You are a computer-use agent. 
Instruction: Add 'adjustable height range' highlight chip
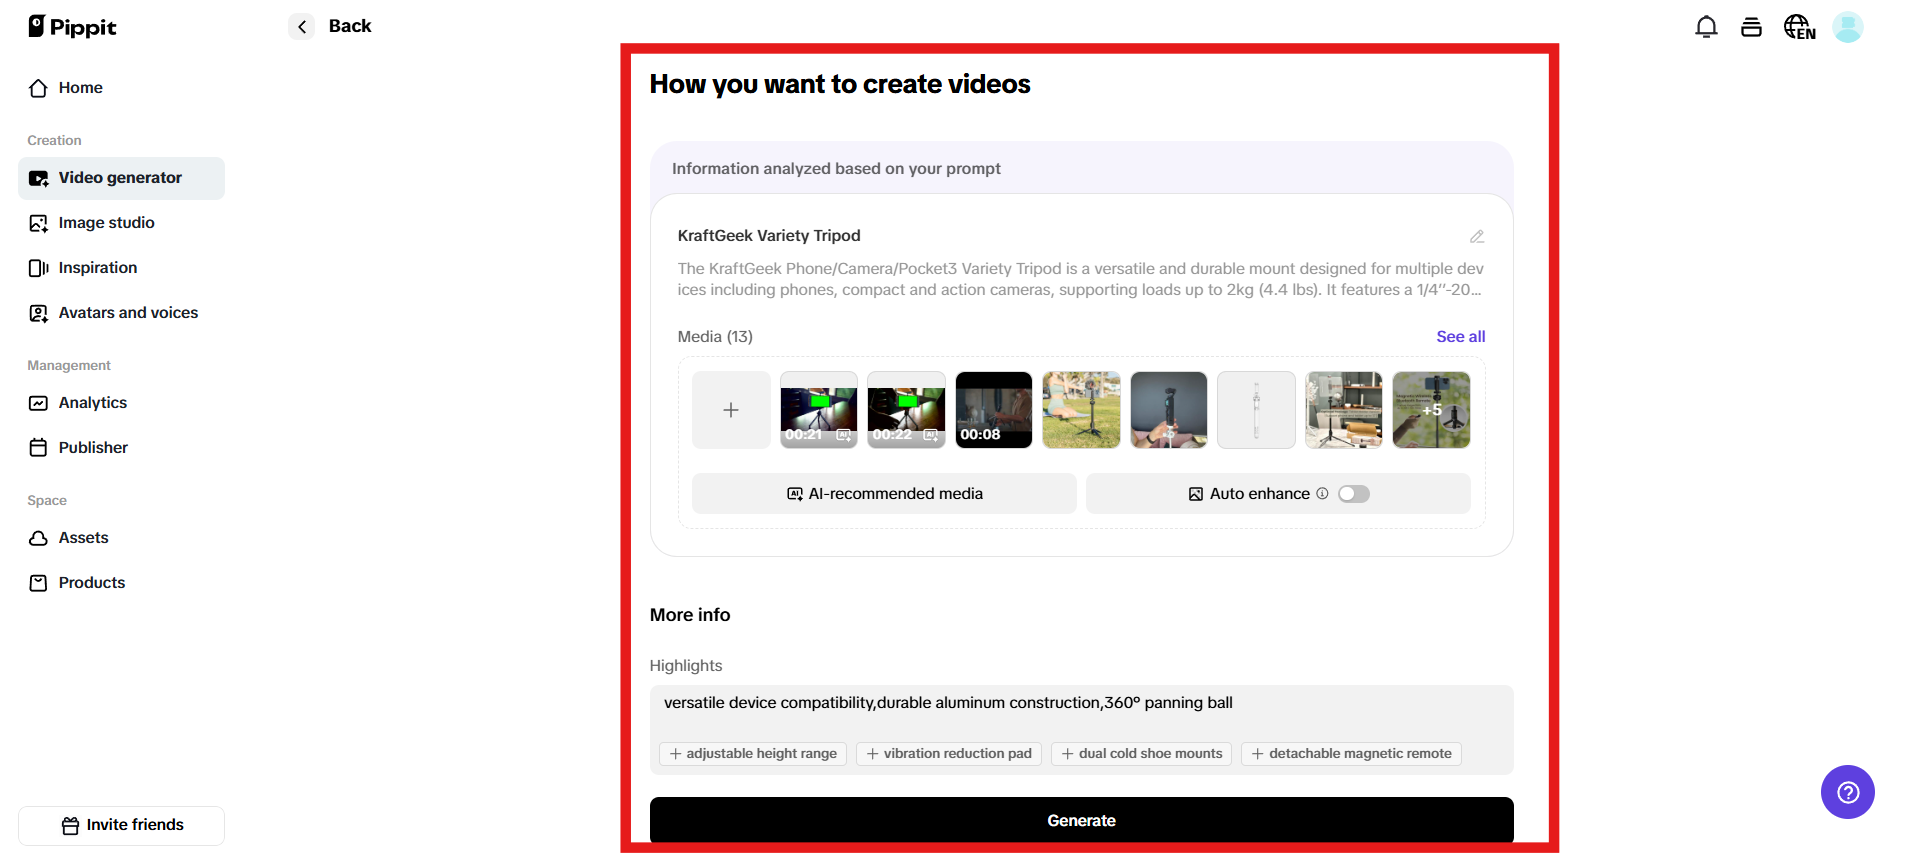pos(753,754)
